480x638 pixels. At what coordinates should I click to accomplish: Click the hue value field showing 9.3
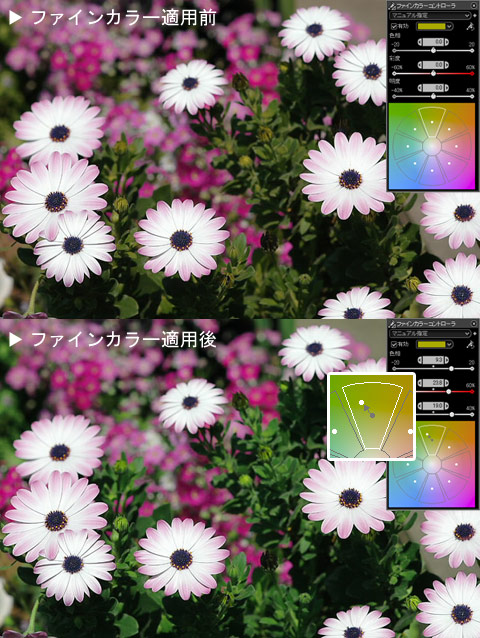pos(433,360)
